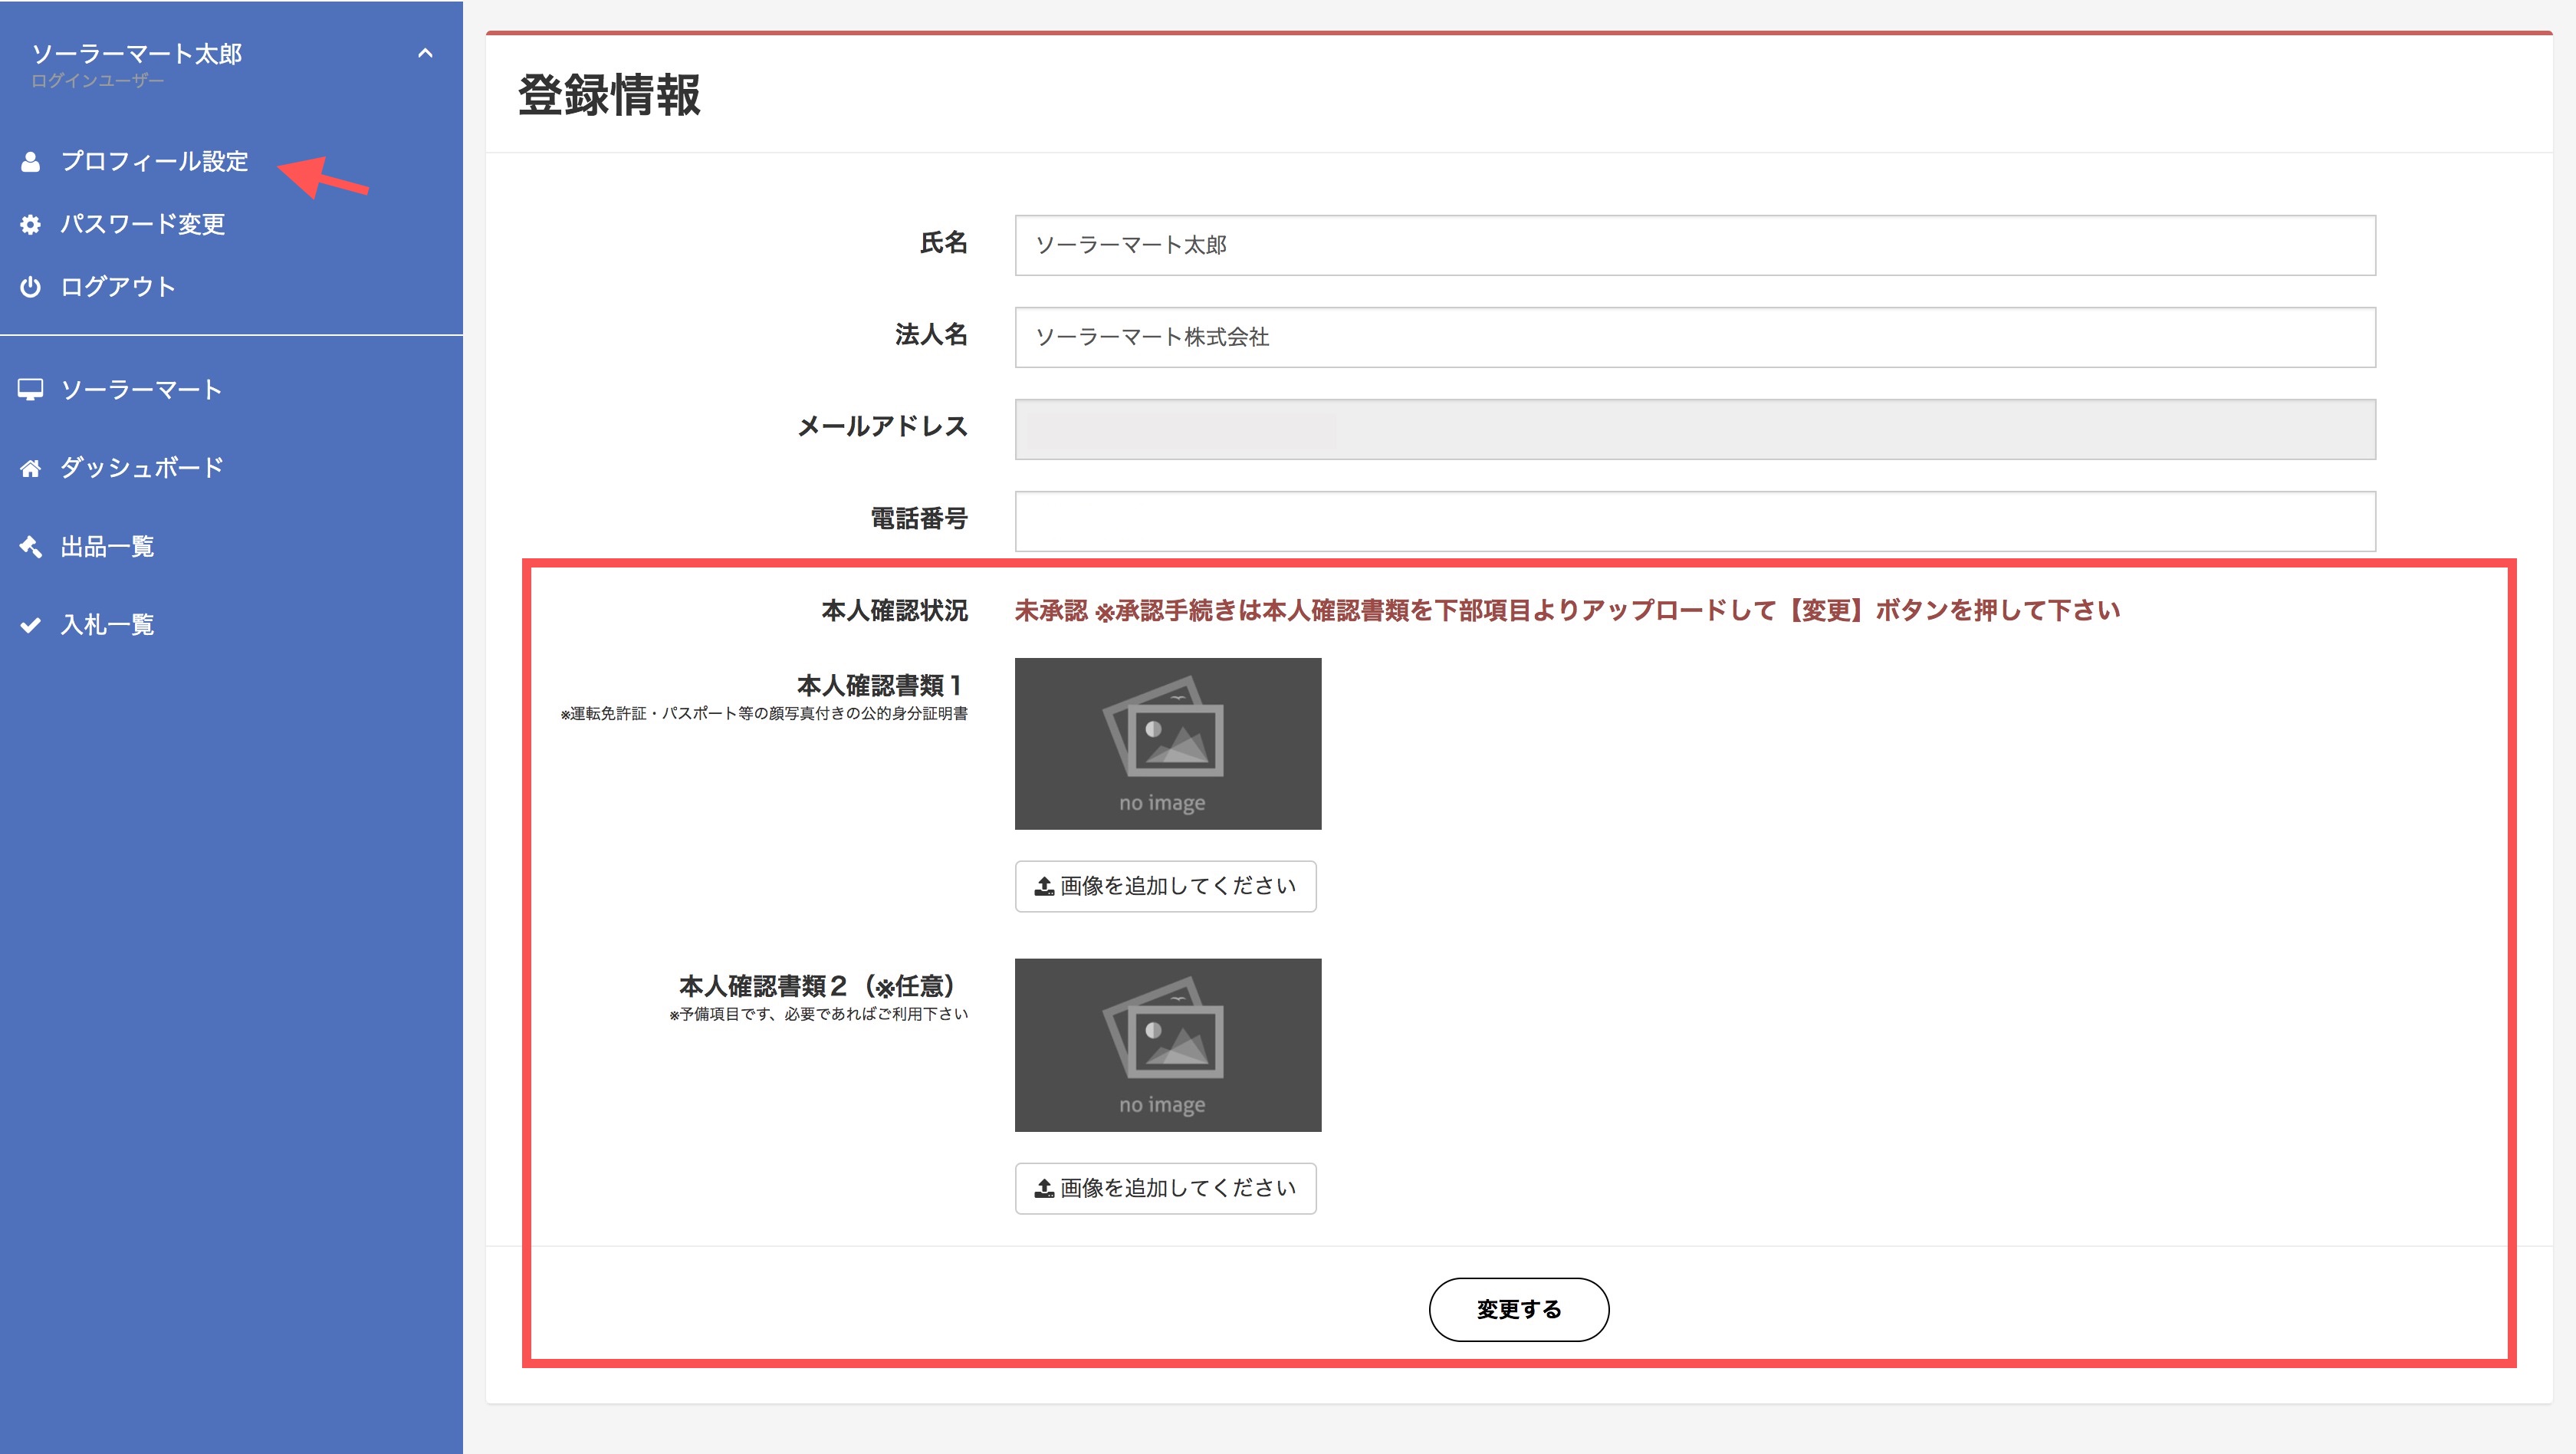
Task: Open プロフィール設定 menu item
Action: 154,161
